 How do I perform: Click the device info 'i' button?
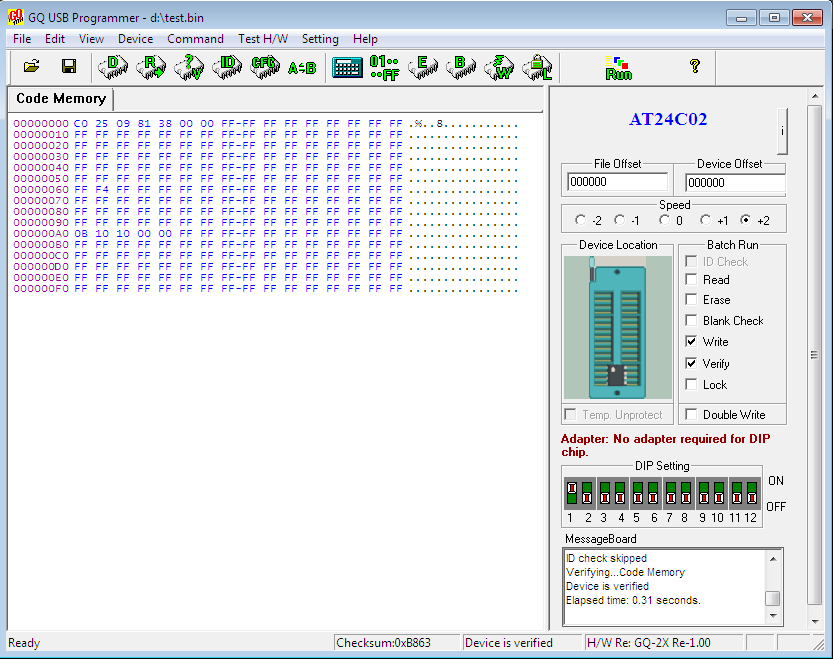(x=782, y=131)
